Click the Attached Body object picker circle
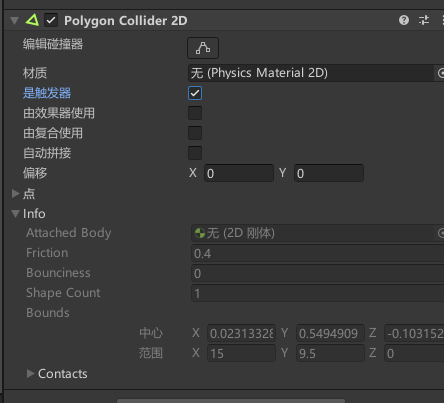 [x=441, y=233]
